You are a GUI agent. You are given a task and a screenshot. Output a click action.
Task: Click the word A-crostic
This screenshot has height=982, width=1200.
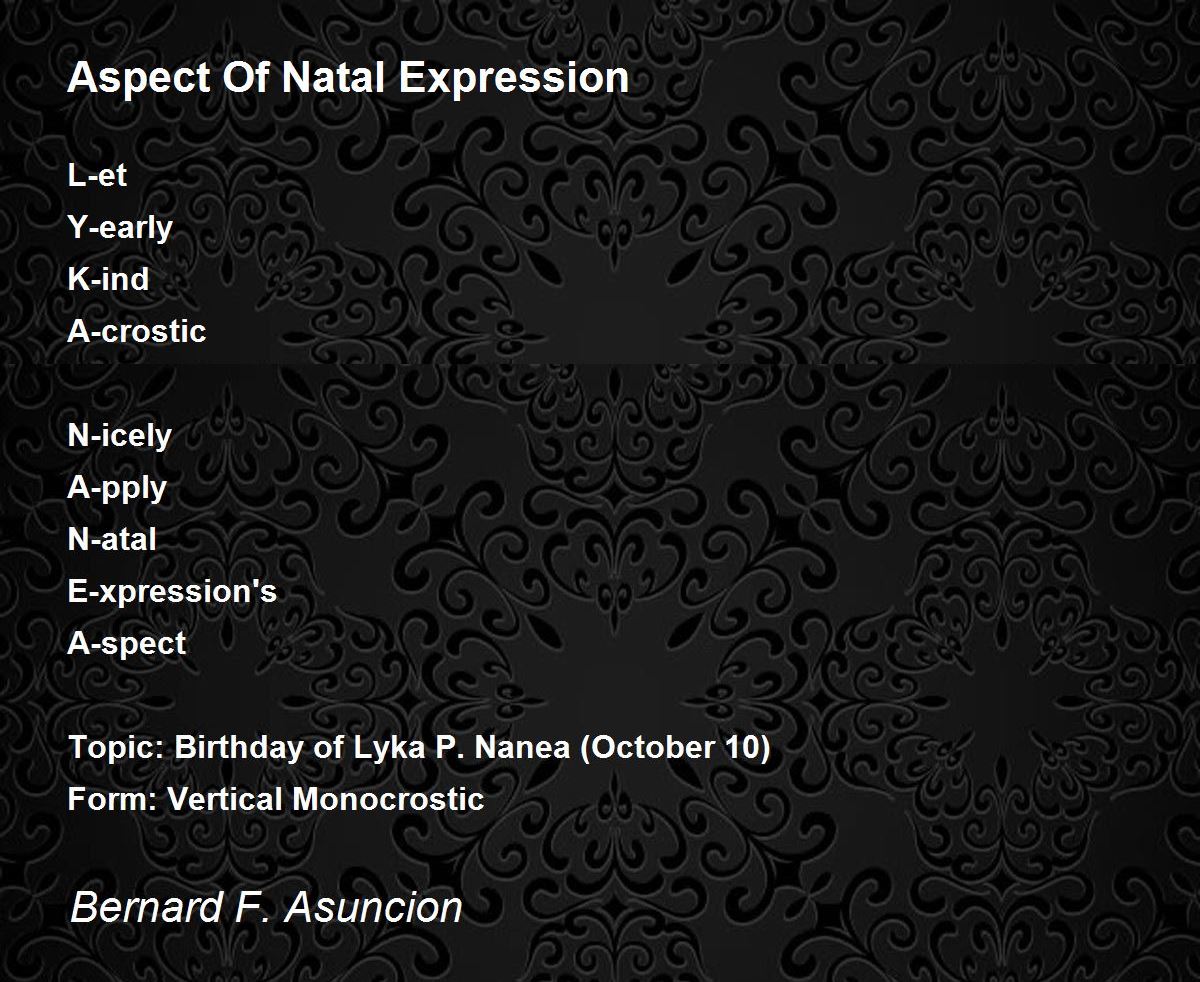(x=137, y=331)
